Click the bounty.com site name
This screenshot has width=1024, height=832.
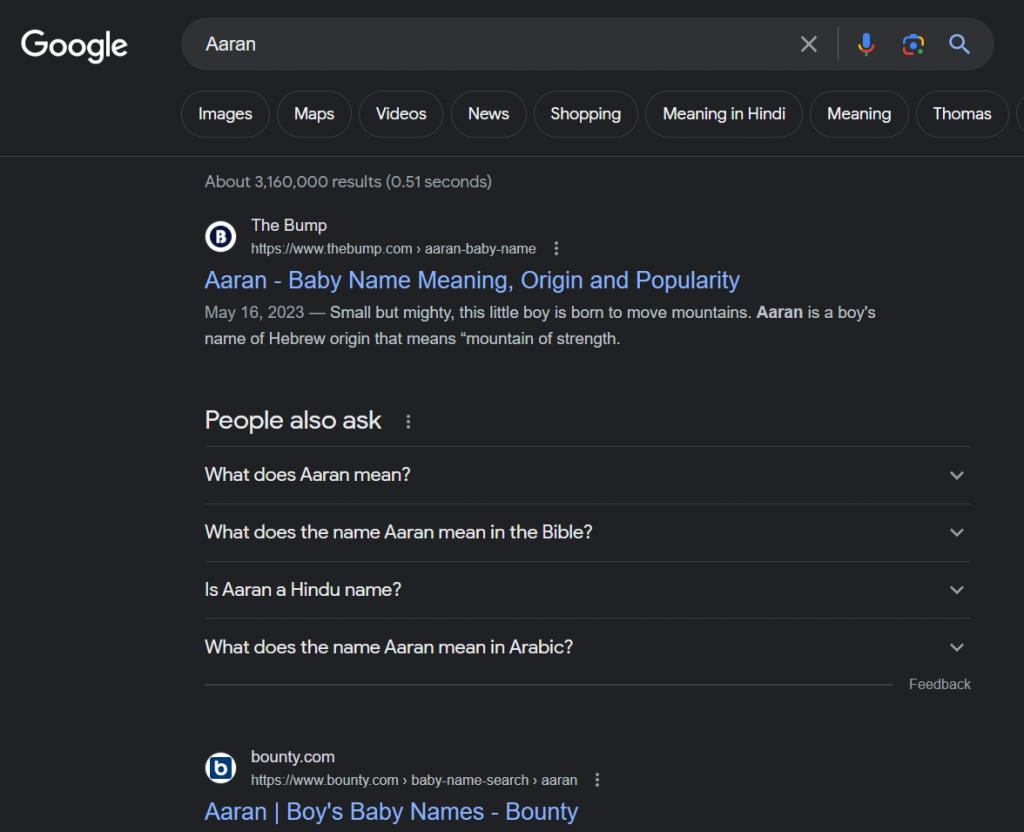click(x=293, y=757)
